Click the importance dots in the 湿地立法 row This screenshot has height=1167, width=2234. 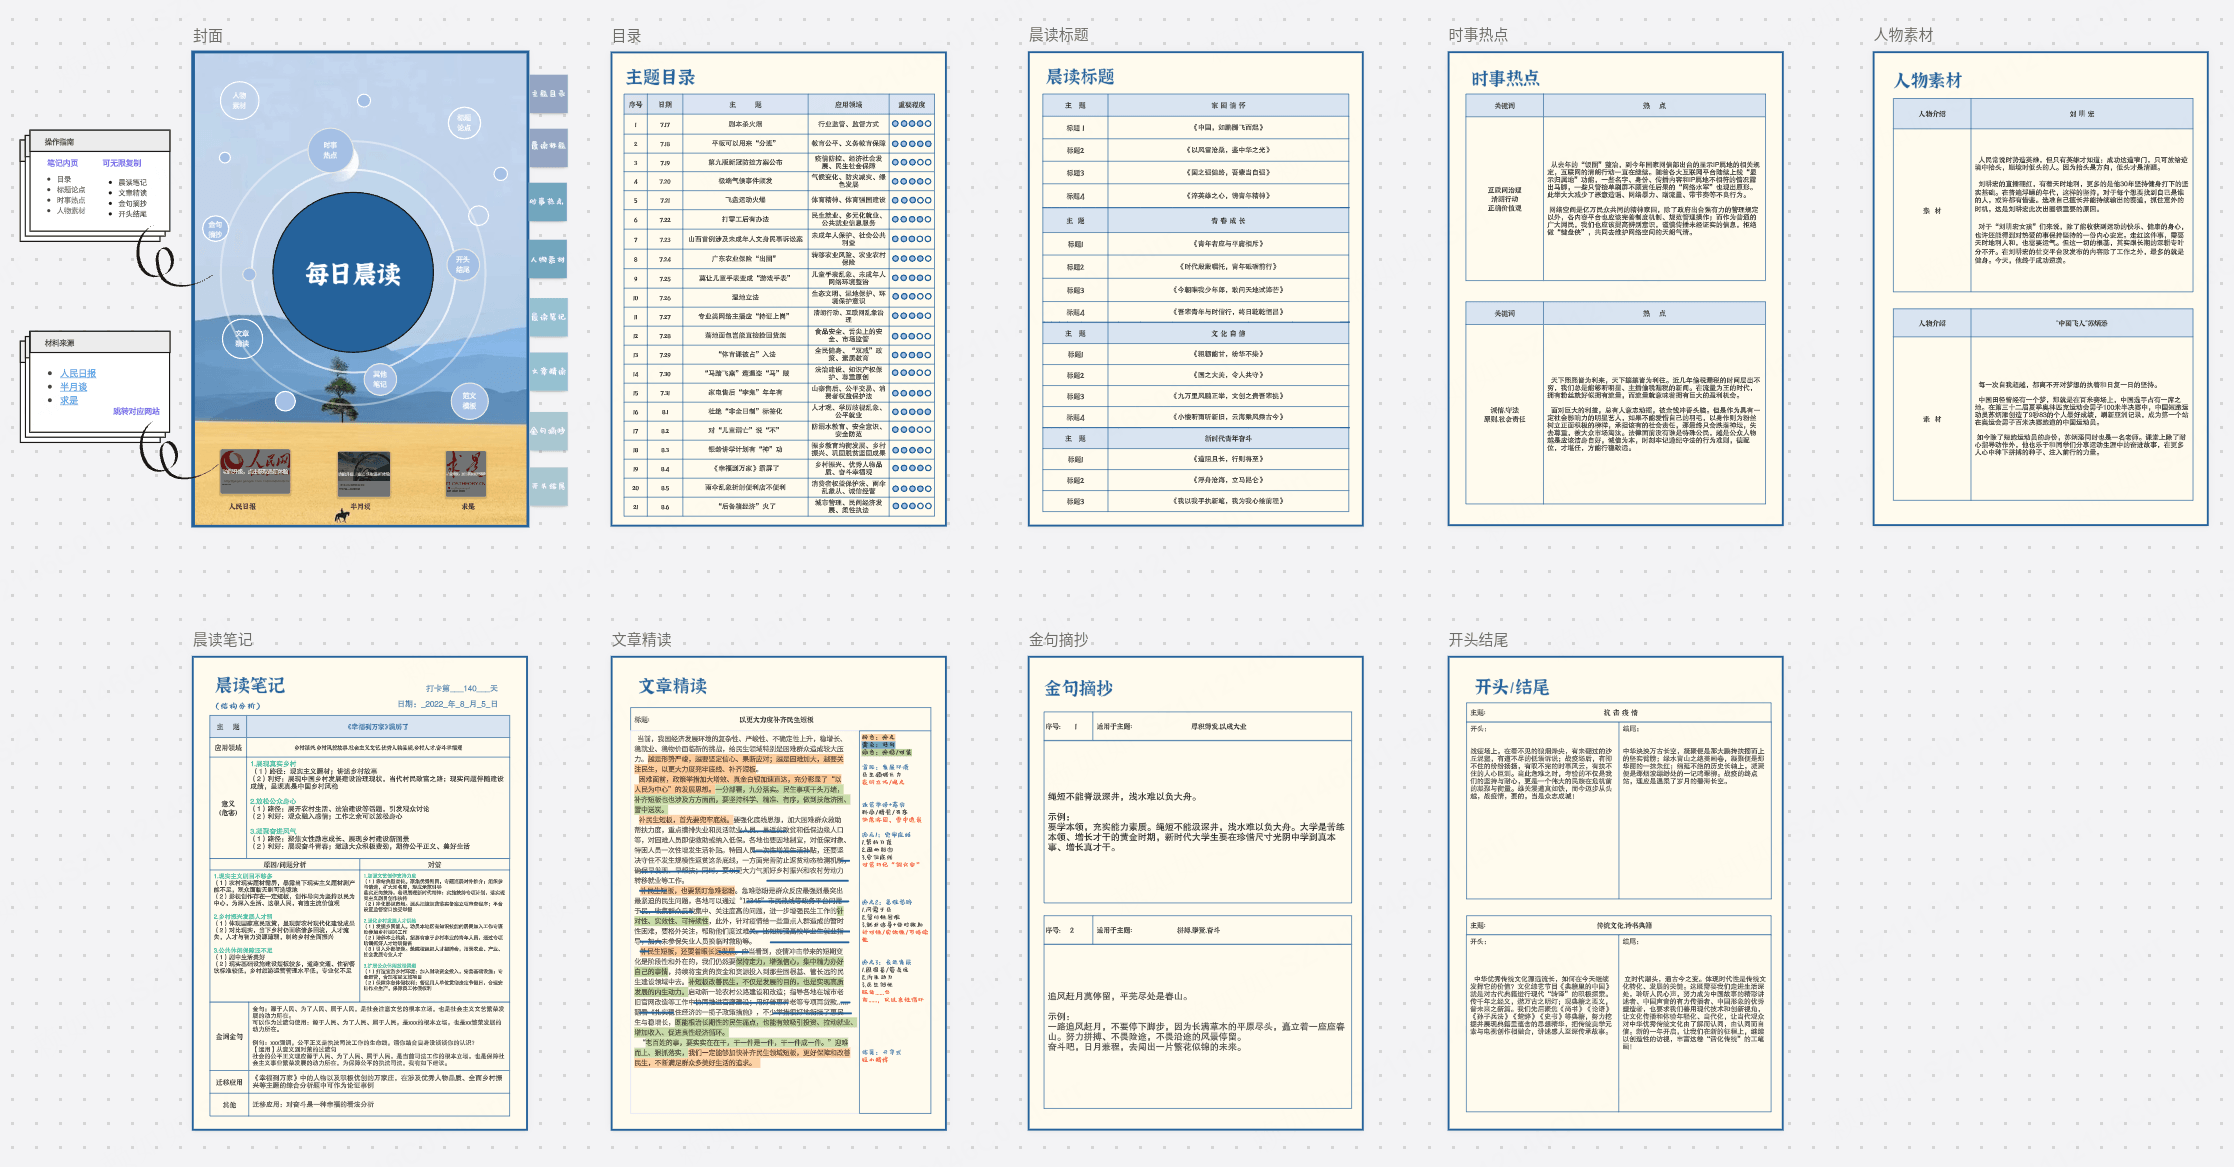tap(912, 297)
